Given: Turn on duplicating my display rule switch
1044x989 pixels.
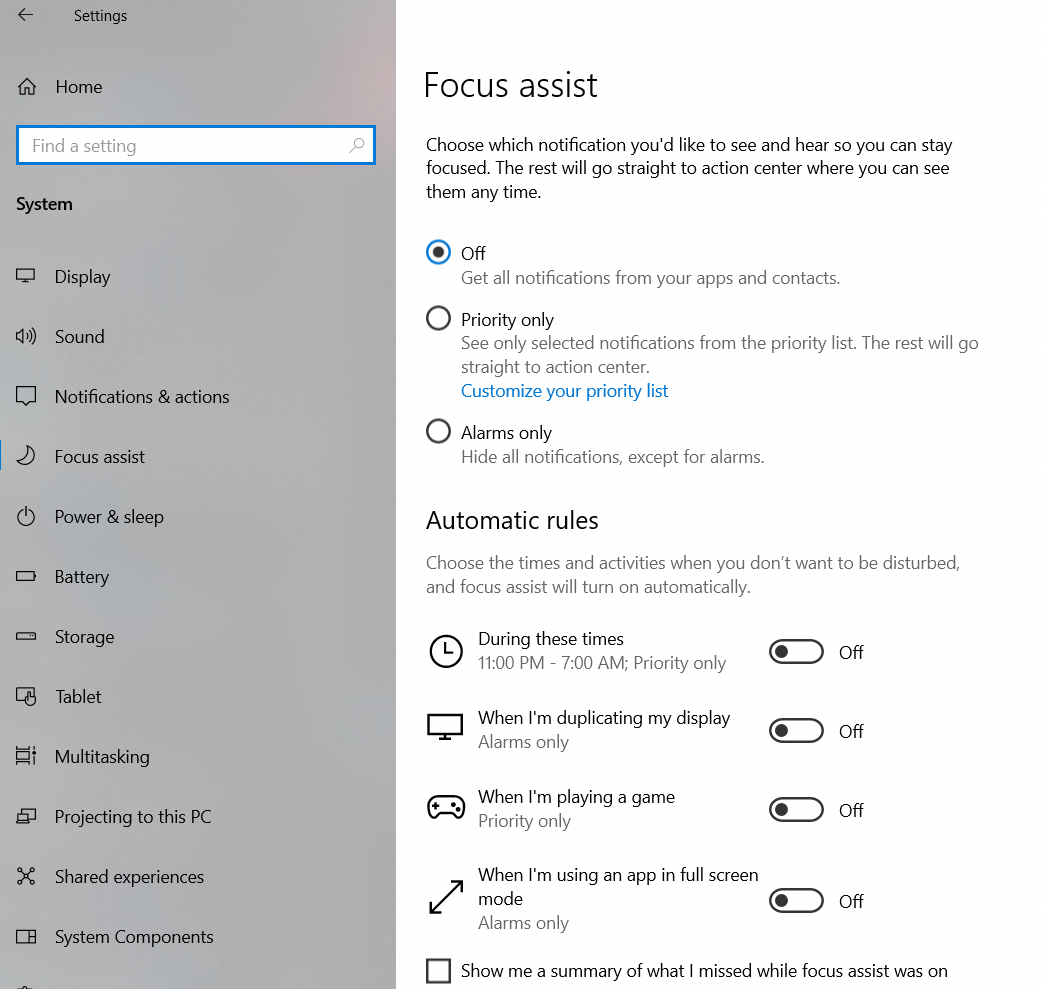Looking at the screenshot, I should pyautogui.click(x=796, y=731).
